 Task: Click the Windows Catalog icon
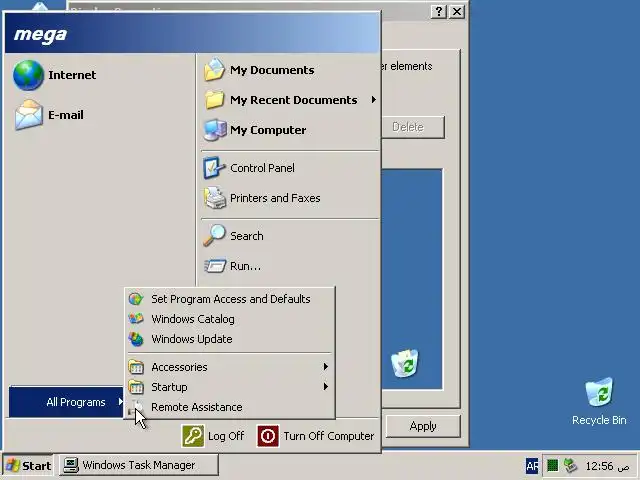point(136,319)
